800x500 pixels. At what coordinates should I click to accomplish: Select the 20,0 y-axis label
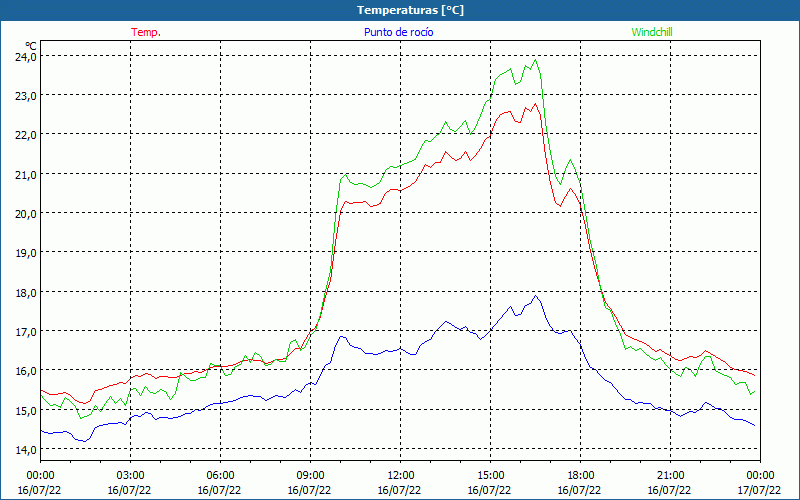point(25,213)
